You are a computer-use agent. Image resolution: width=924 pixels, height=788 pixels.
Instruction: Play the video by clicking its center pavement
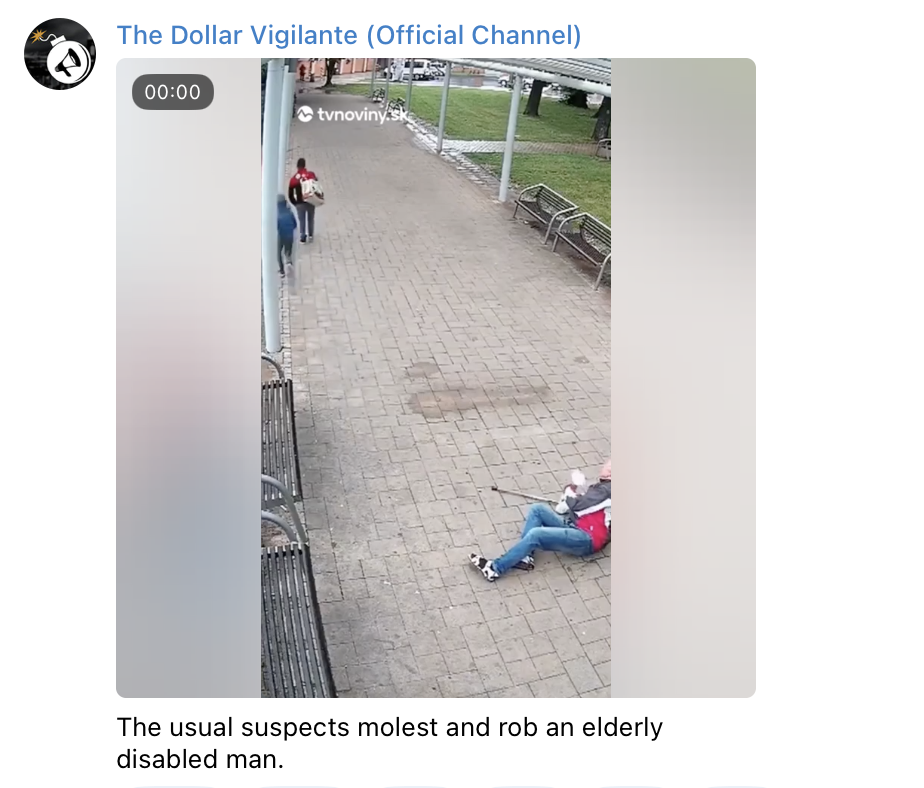tap(435, 378)
